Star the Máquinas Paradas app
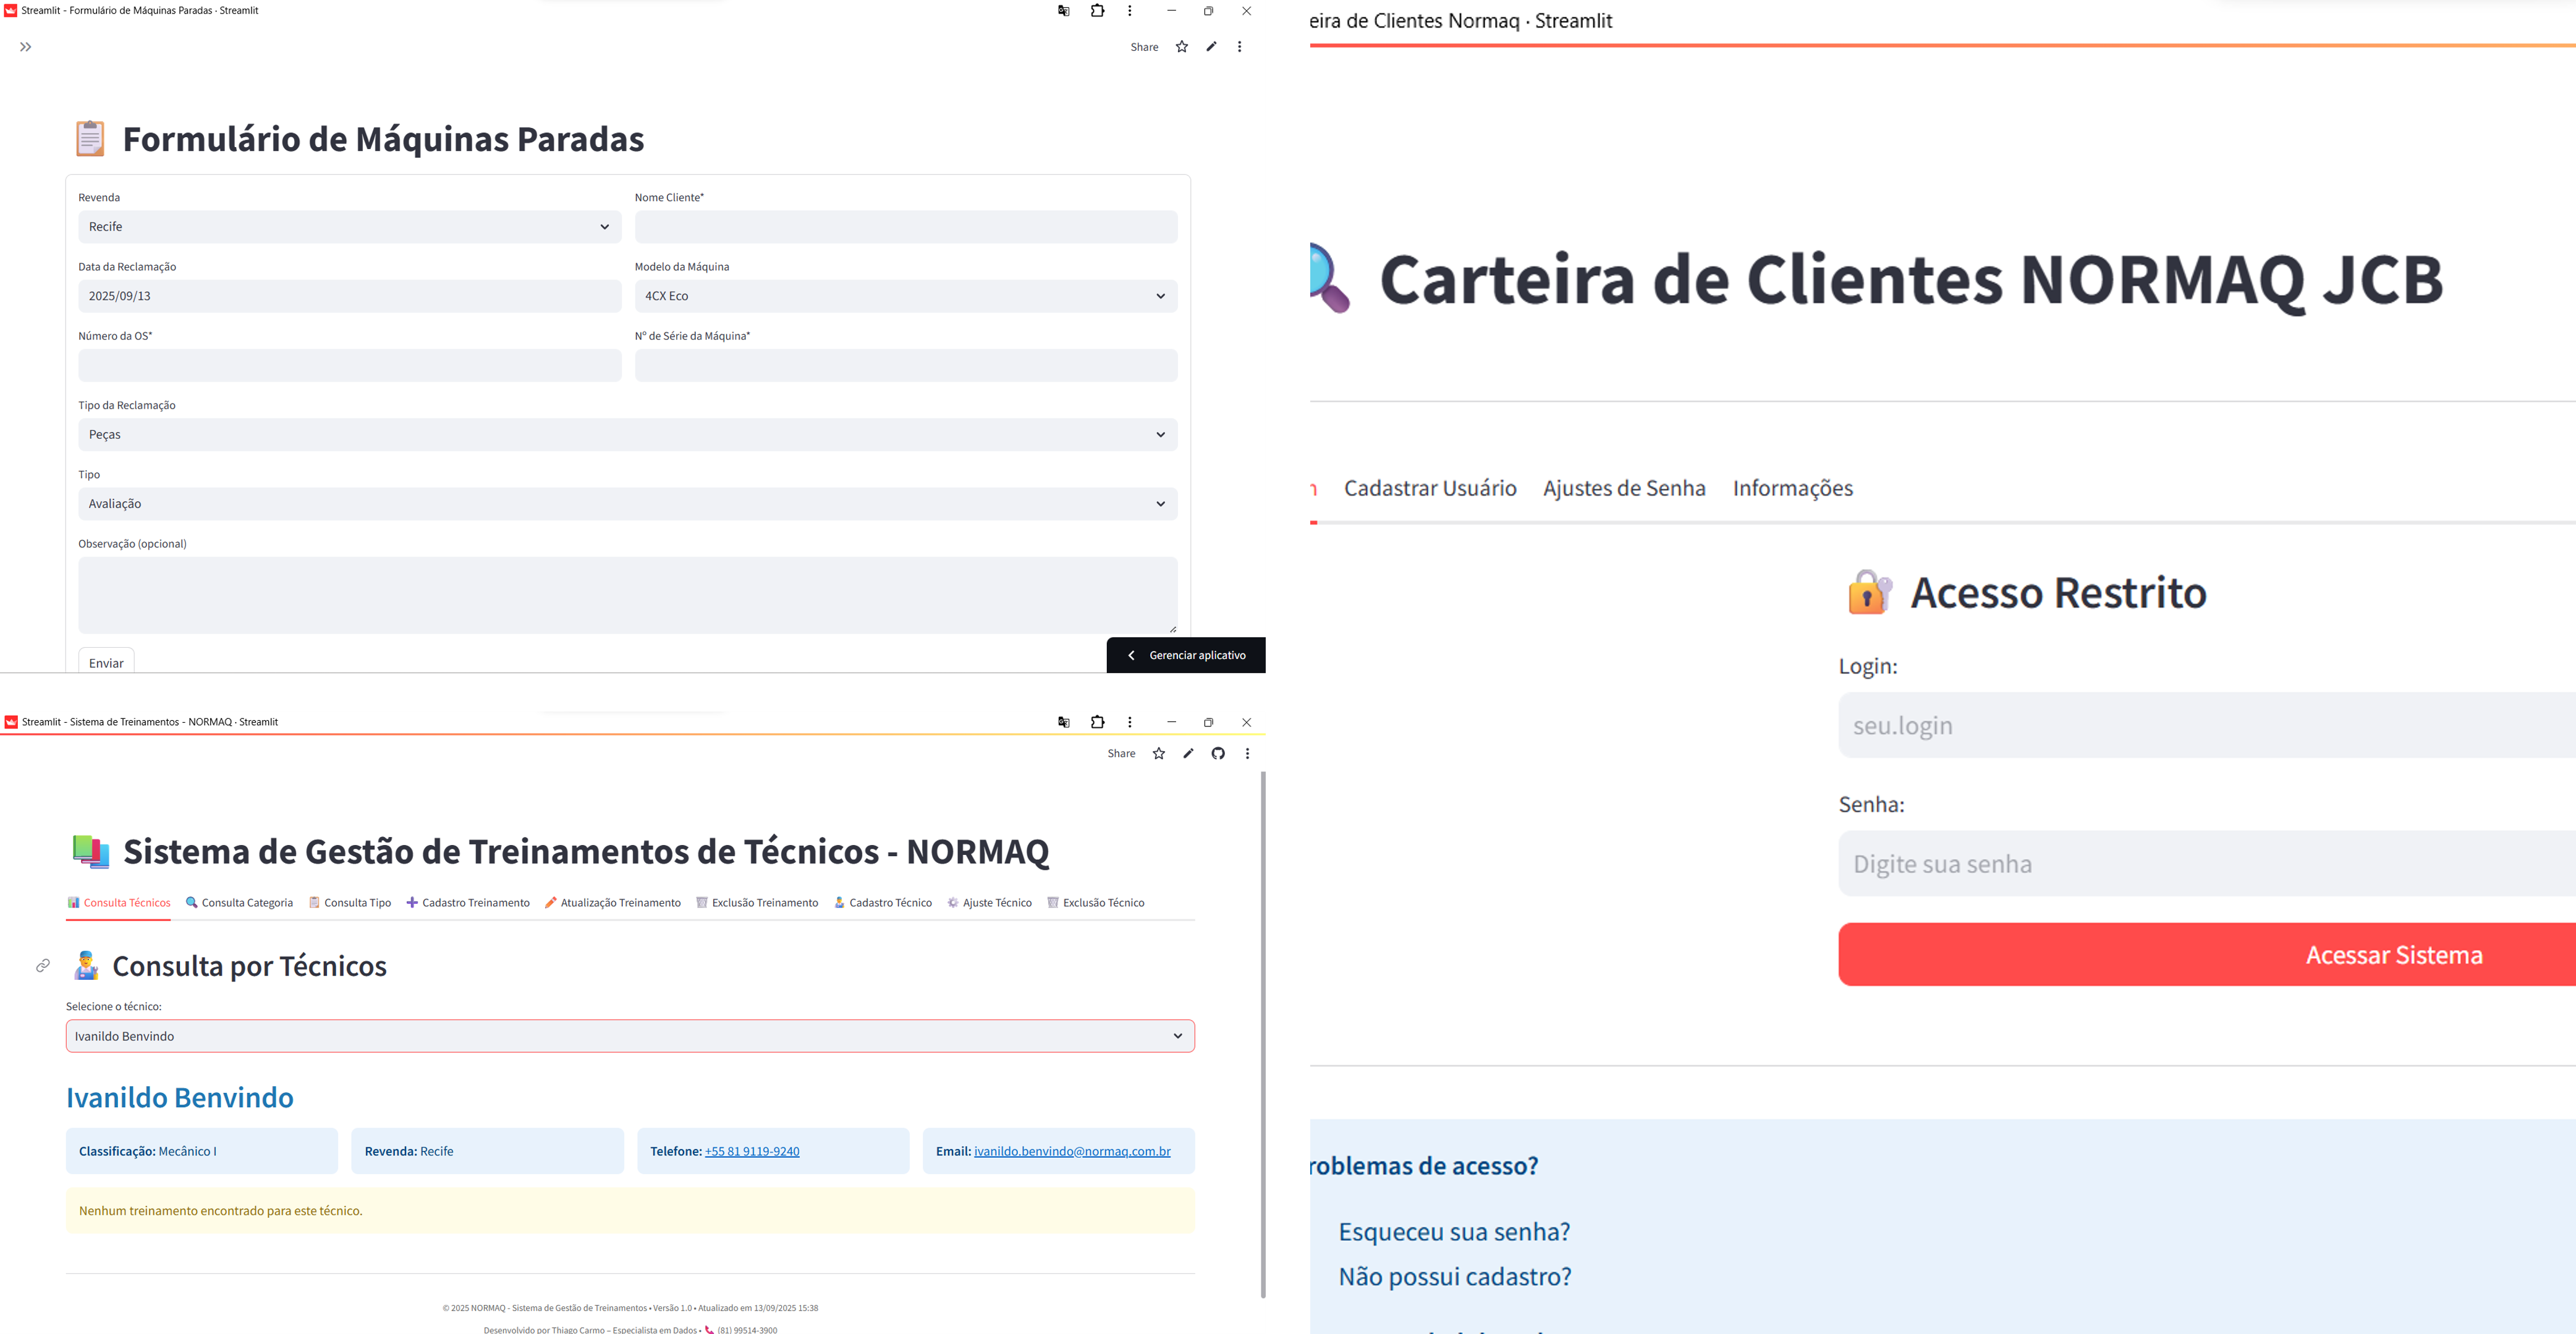 click(x=1182, y=47)
